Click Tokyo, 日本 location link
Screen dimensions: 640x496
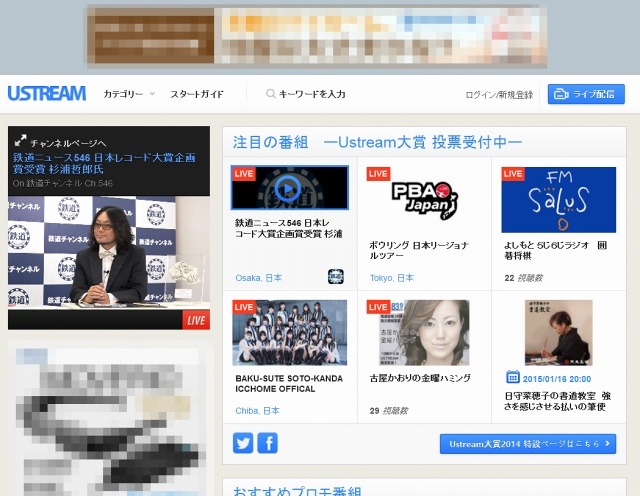392,278
